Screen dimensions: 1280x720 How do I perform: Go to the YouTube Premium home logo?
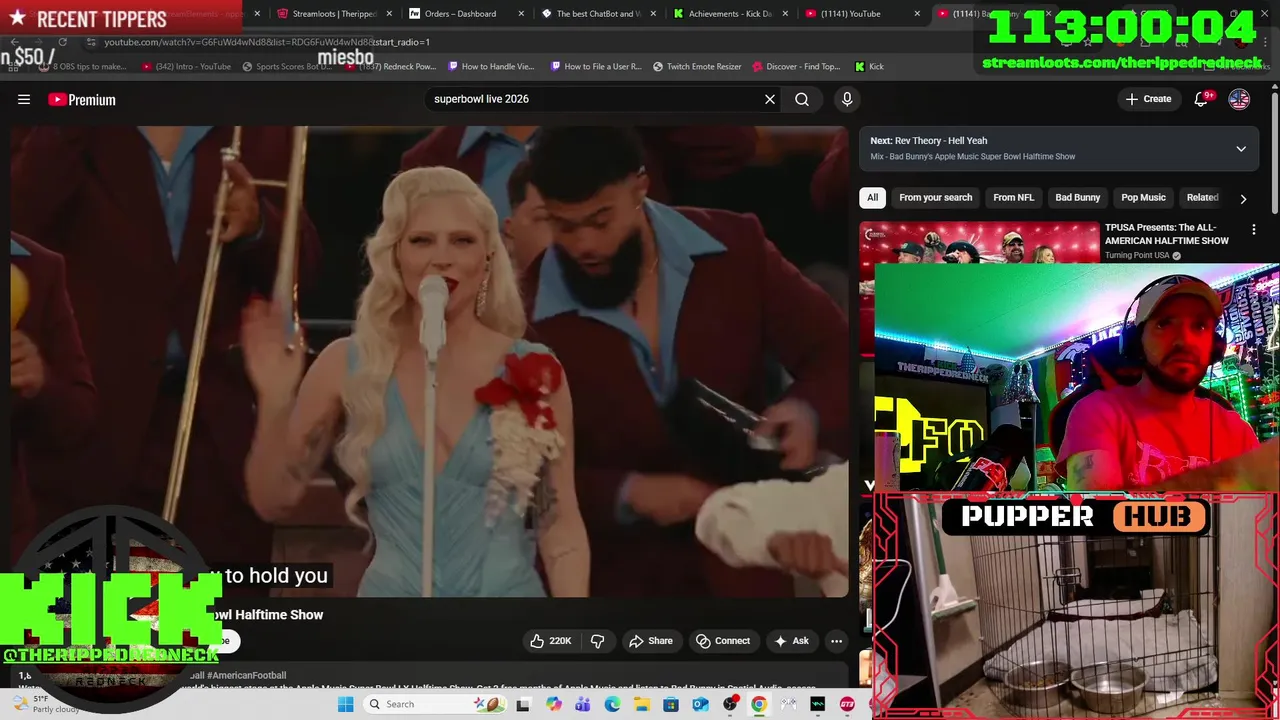[x=82, y=99]
